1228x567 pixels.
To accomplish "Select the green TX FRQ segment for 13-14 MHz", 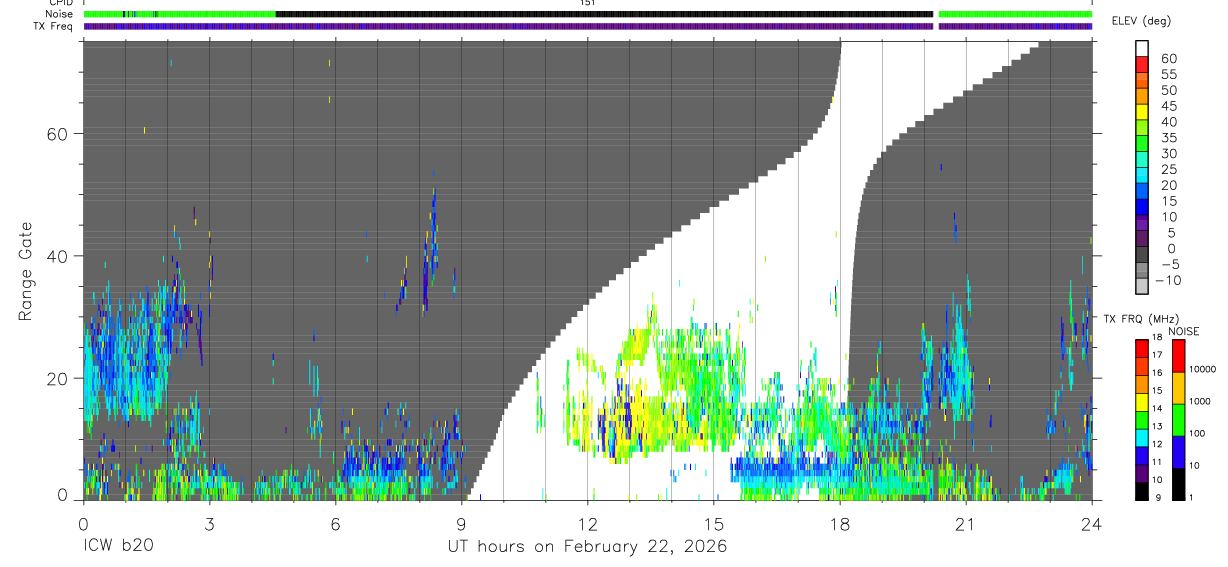I will (1141, 419).
